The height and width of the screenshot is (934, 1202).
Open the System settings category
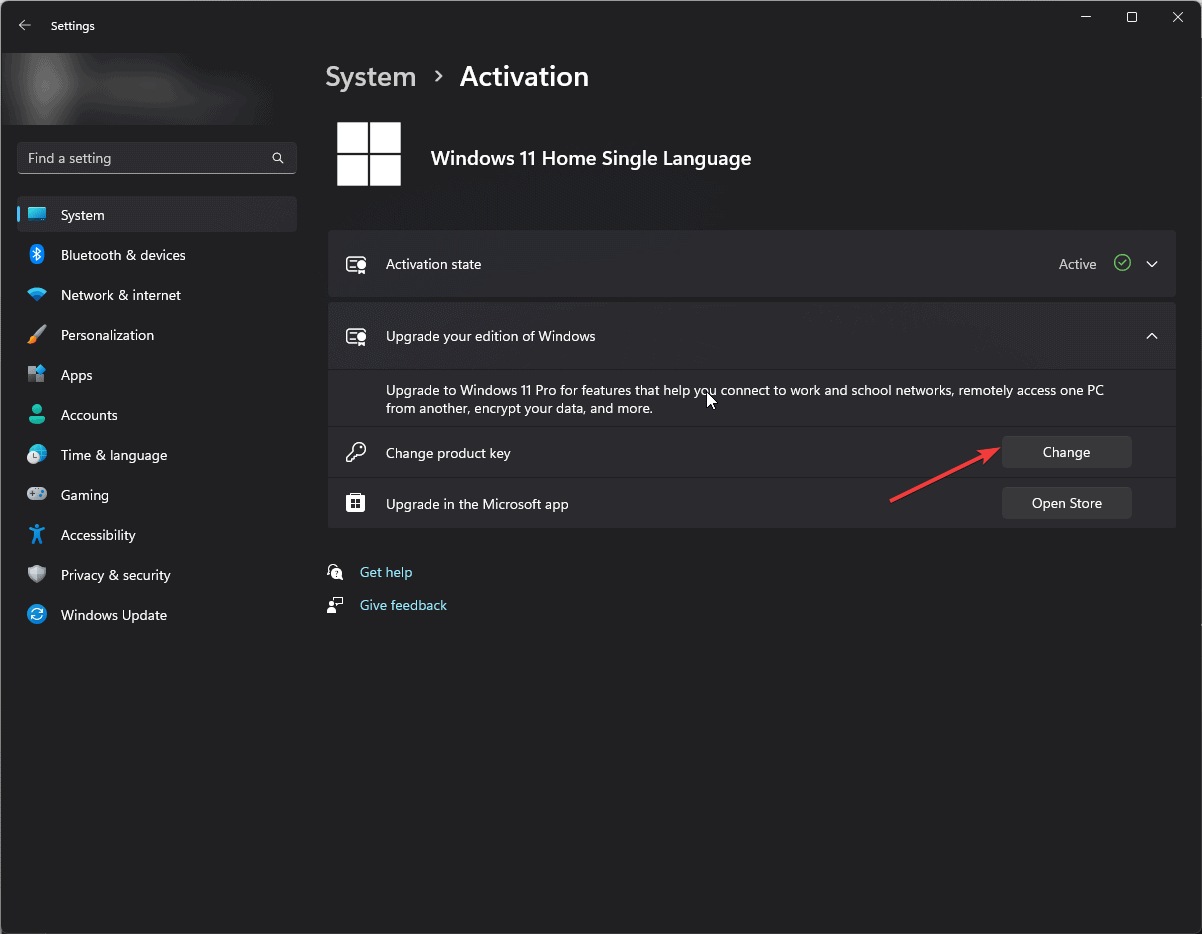tap(157, 215)
